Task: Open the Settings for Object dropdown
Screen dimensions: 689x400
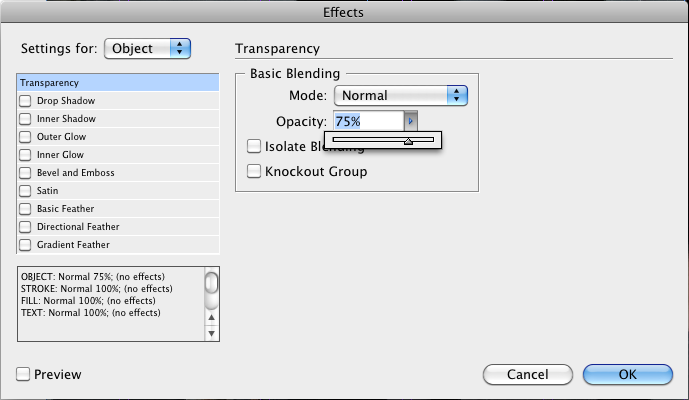Action: (x=147, y=47)
